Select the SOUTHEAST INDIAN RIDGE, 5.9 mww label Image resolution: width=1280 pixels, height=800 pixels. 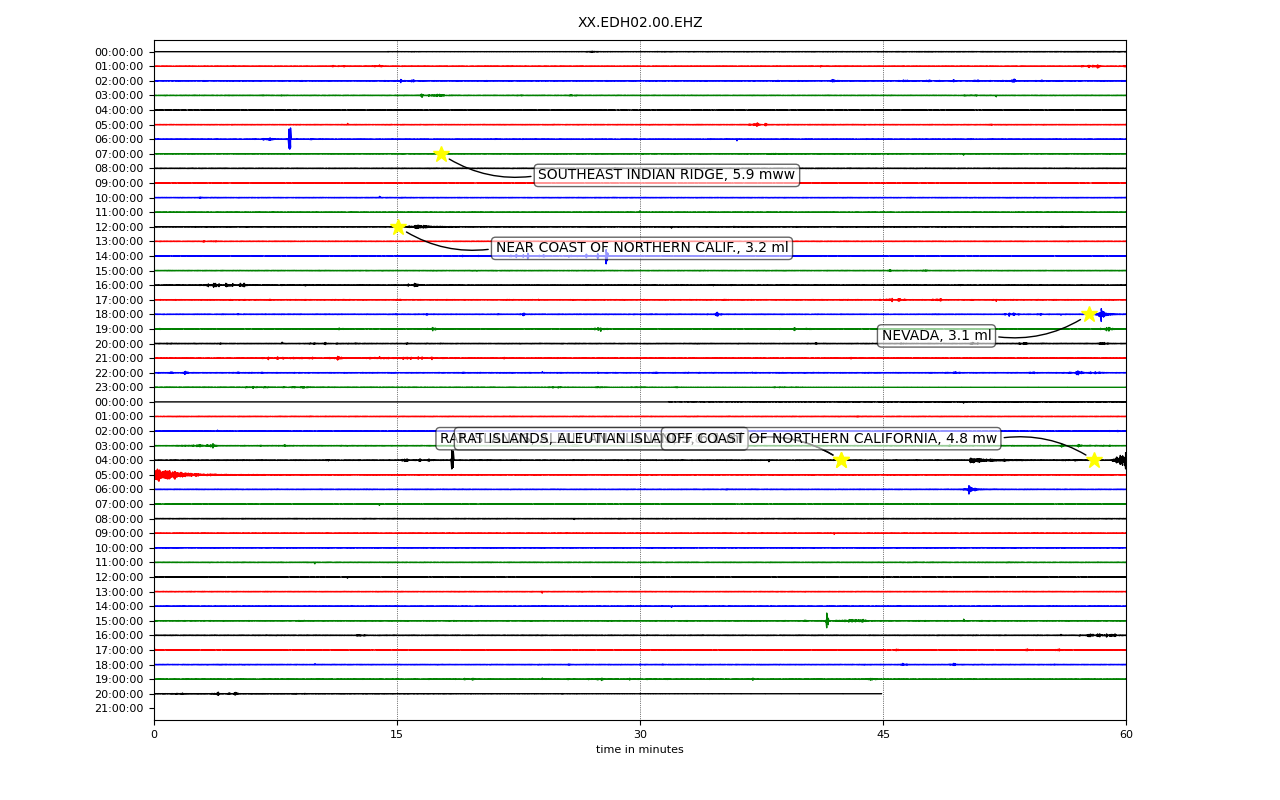(666, 175)
